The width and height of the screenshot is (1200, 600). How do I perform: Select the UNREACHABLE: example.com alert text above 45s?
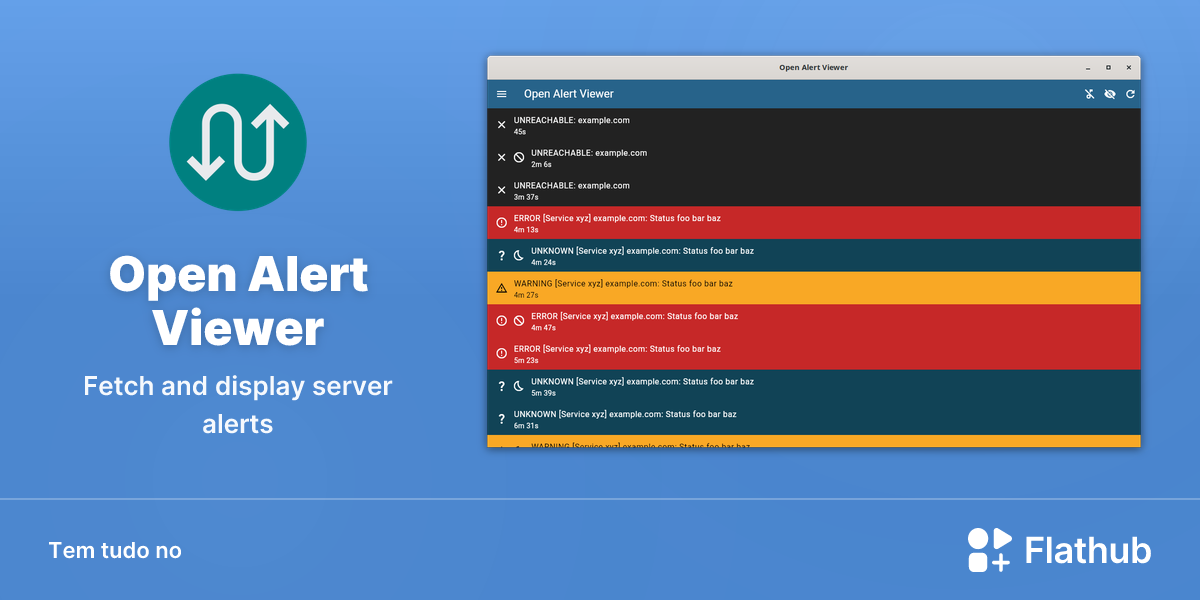(x=572, y=120)
